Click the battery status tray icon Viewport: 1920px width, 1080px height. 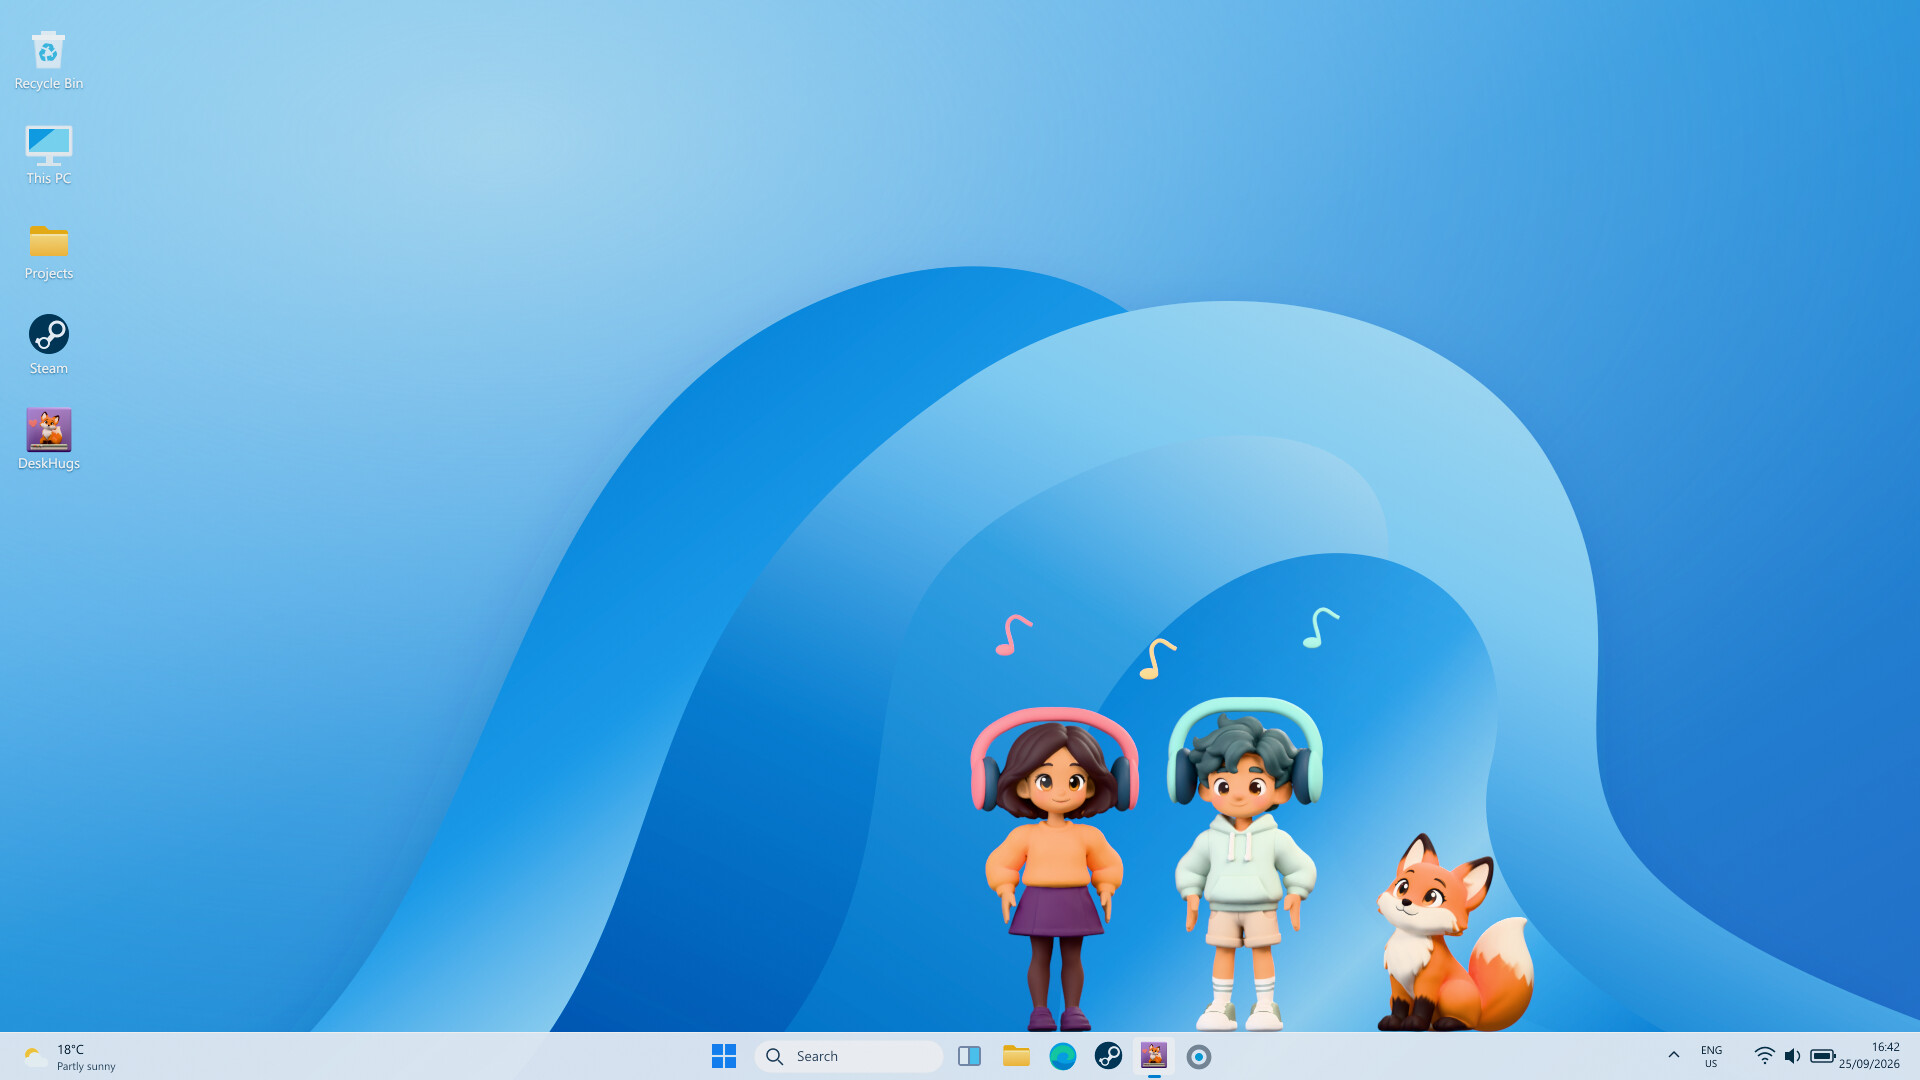(1822, 1056)
